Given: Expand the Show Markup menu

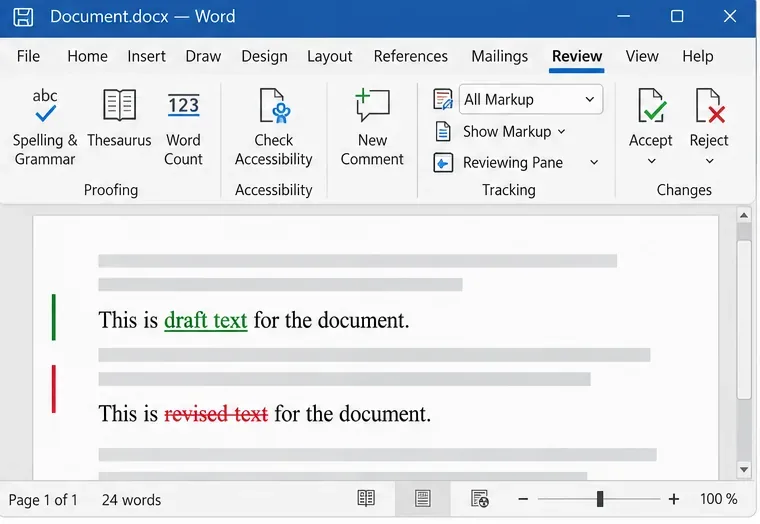Looking at the screenshot, I should tap(514, 131).
